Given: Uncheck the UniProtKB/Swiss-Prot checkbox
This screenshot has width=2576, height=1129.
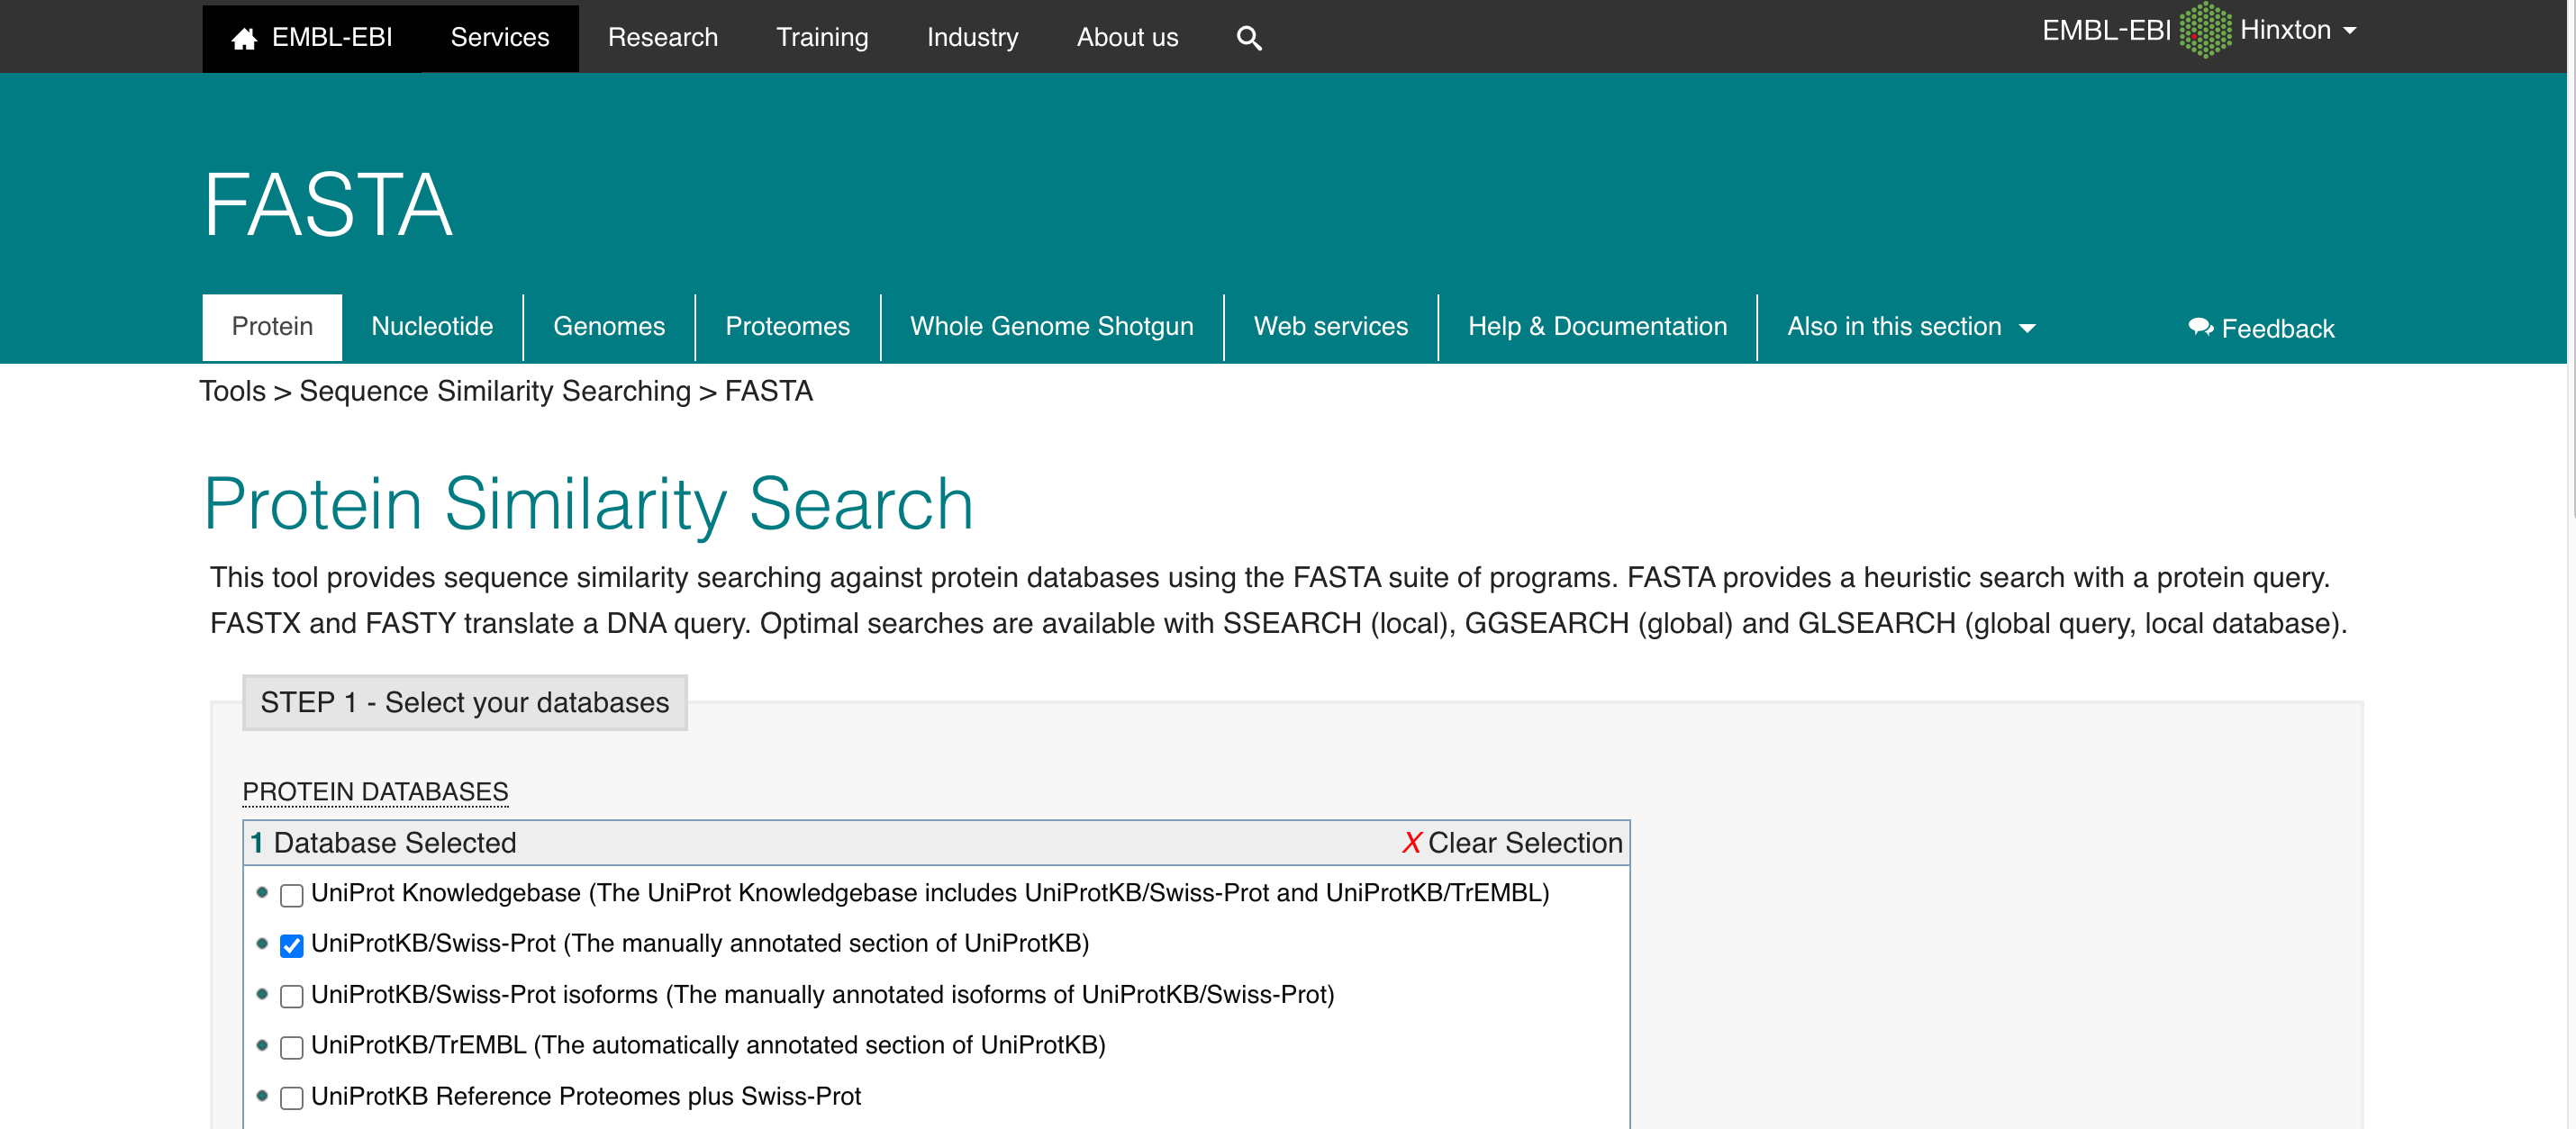Looking at the screenshot, I should 291,945.
